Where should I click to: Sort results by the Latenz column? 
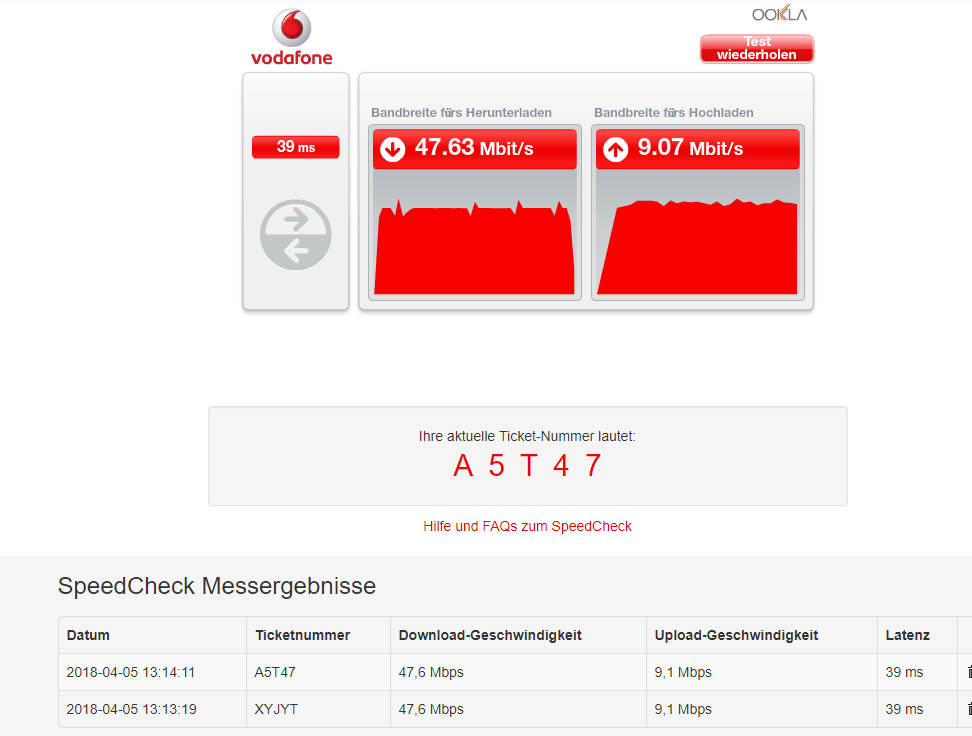[x=907, y=635]
